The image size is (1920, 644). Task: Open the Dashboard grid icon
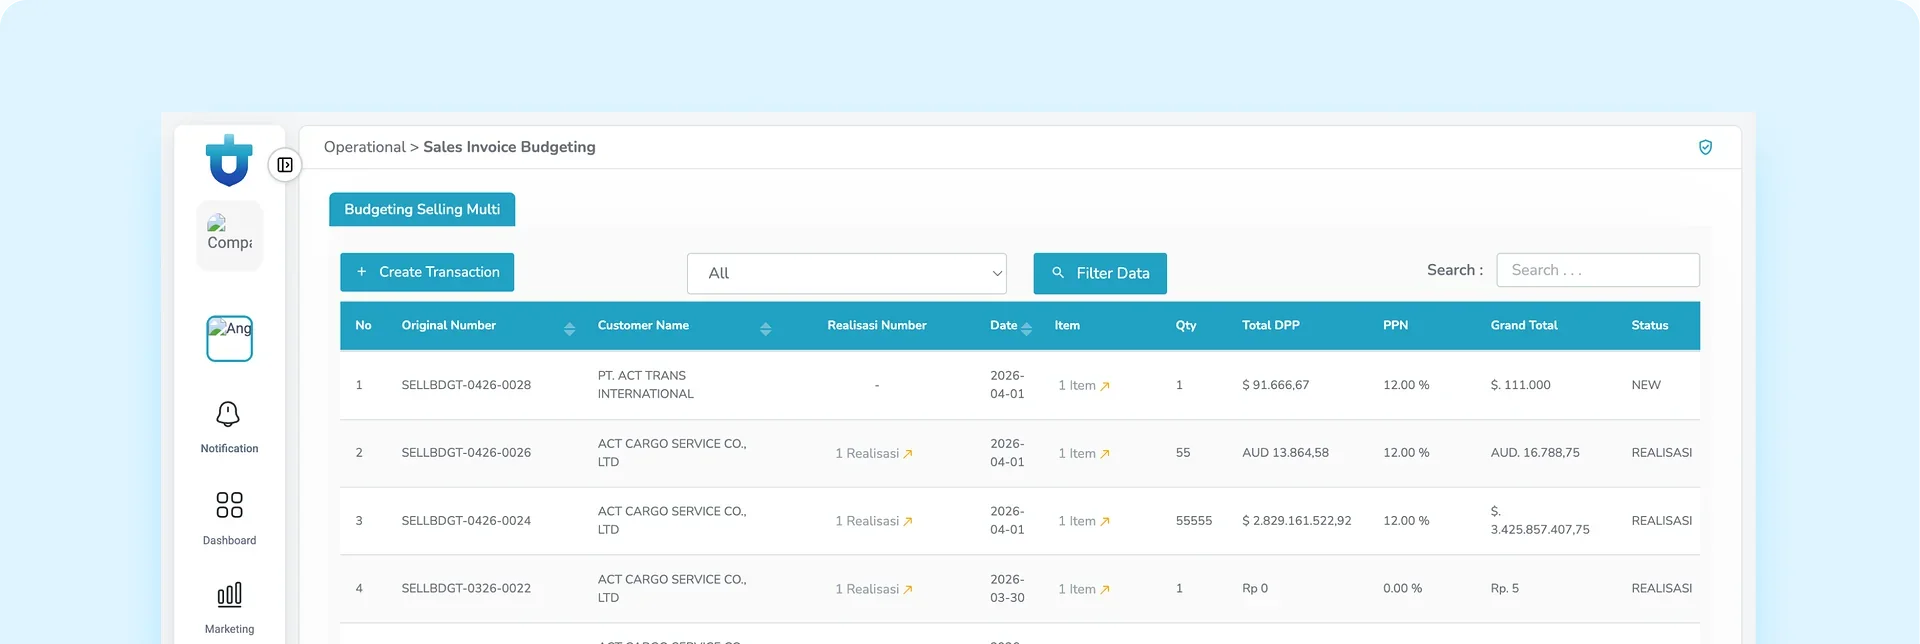[229, 505]
